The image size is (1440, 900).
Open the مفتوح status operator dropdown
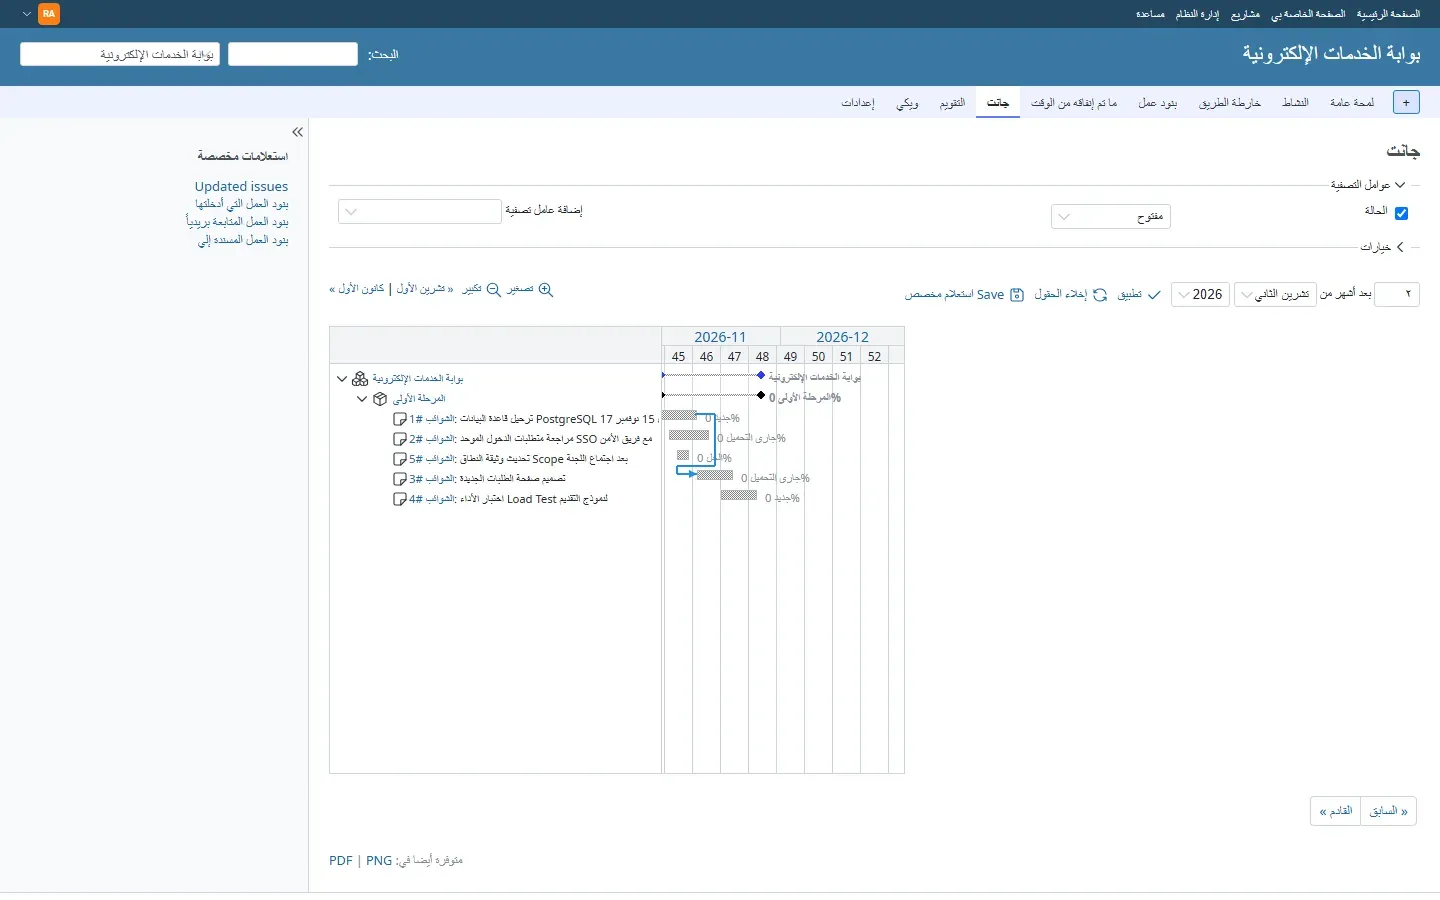(1111, 217)
